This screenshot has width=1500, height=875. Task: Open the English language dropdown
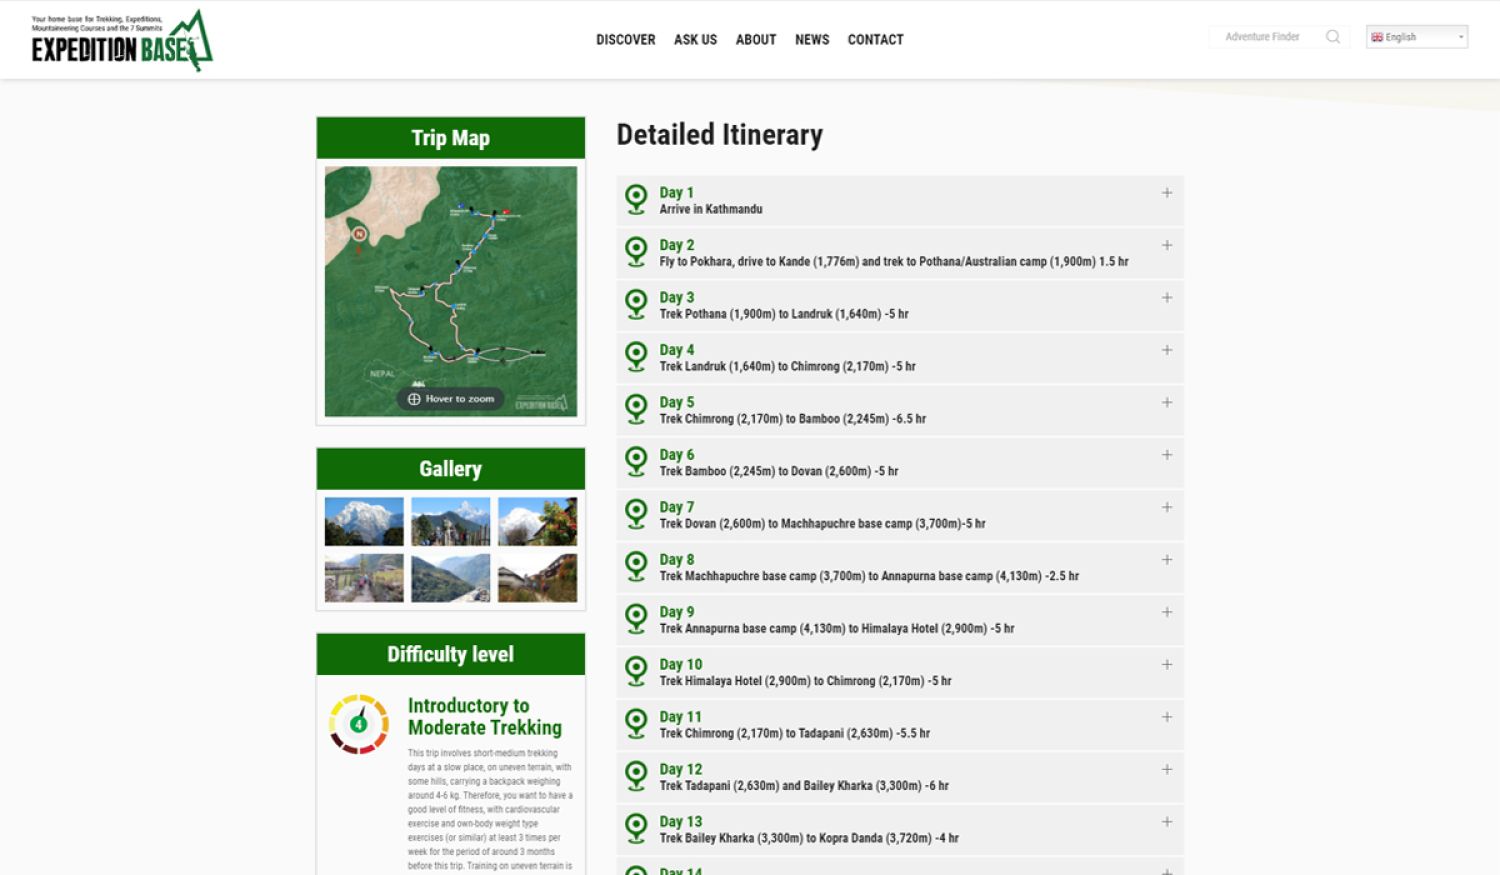(x=1416, y=37)
